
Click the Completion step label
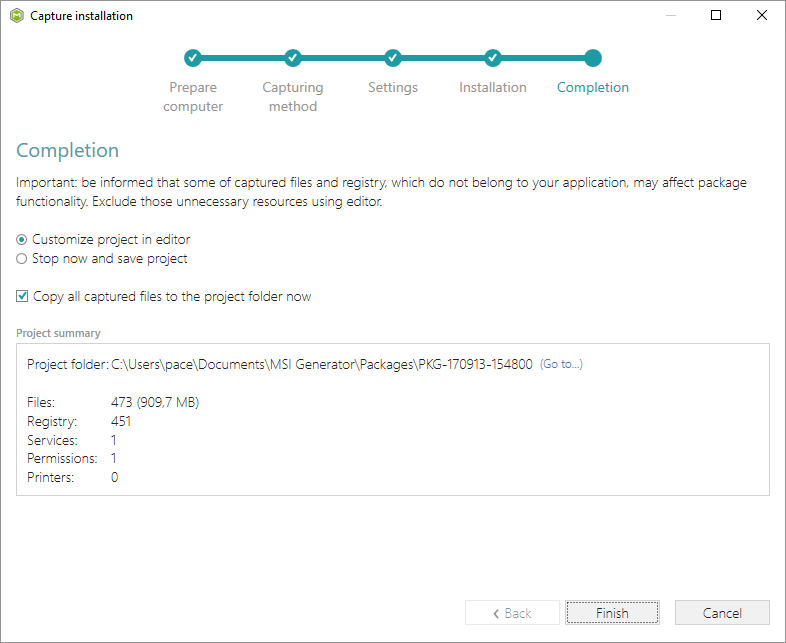593,87
